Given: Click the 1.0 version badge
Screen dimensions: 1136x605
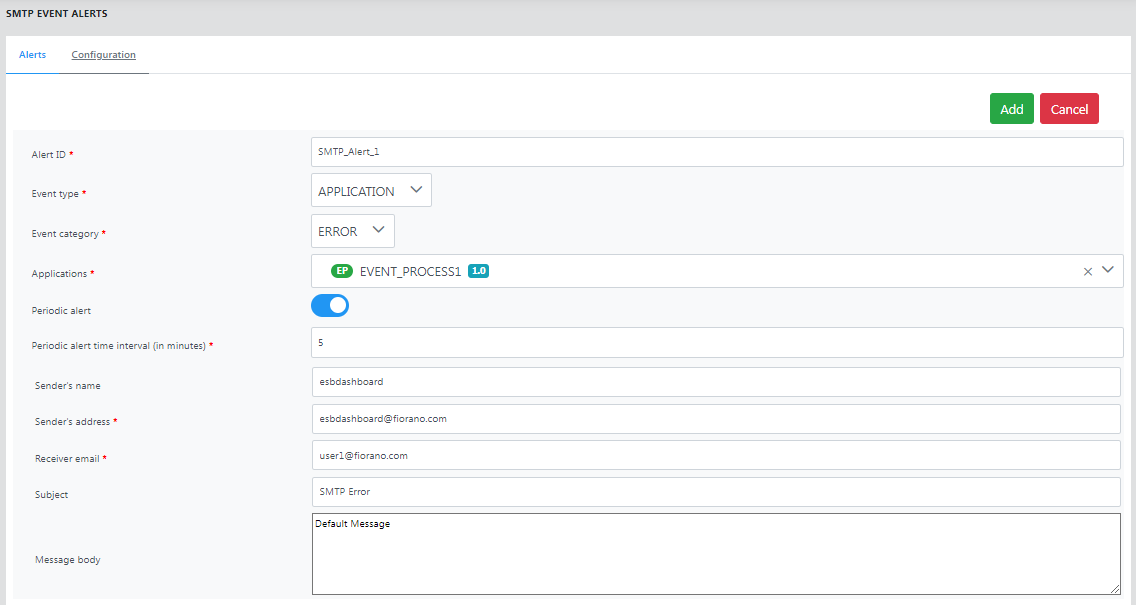Looking at the screenshot, I should pyautogui.click(x=478, y=271).
